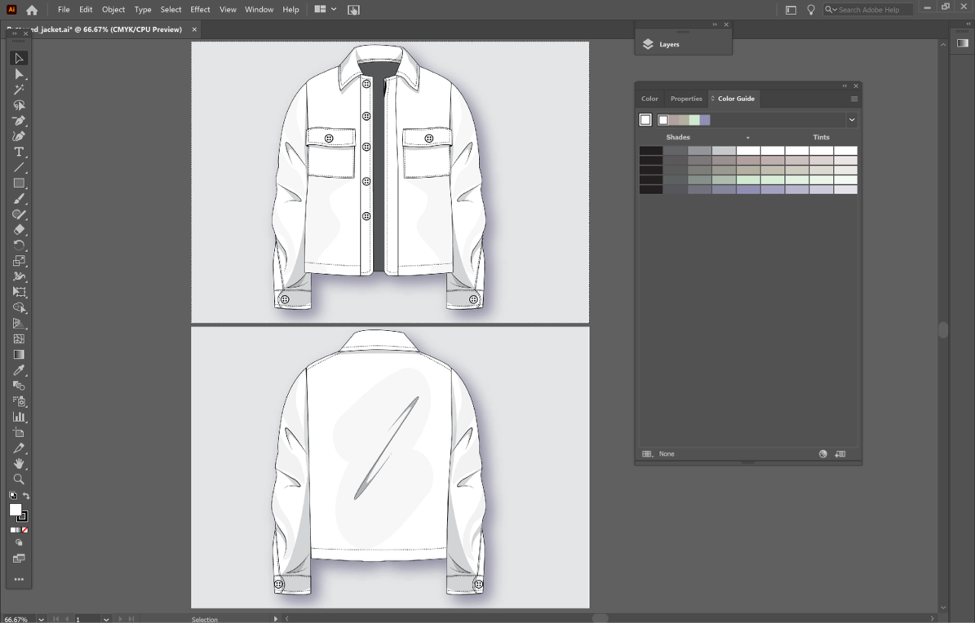
Task: Open the Layers panel
Action: (666, 44)
